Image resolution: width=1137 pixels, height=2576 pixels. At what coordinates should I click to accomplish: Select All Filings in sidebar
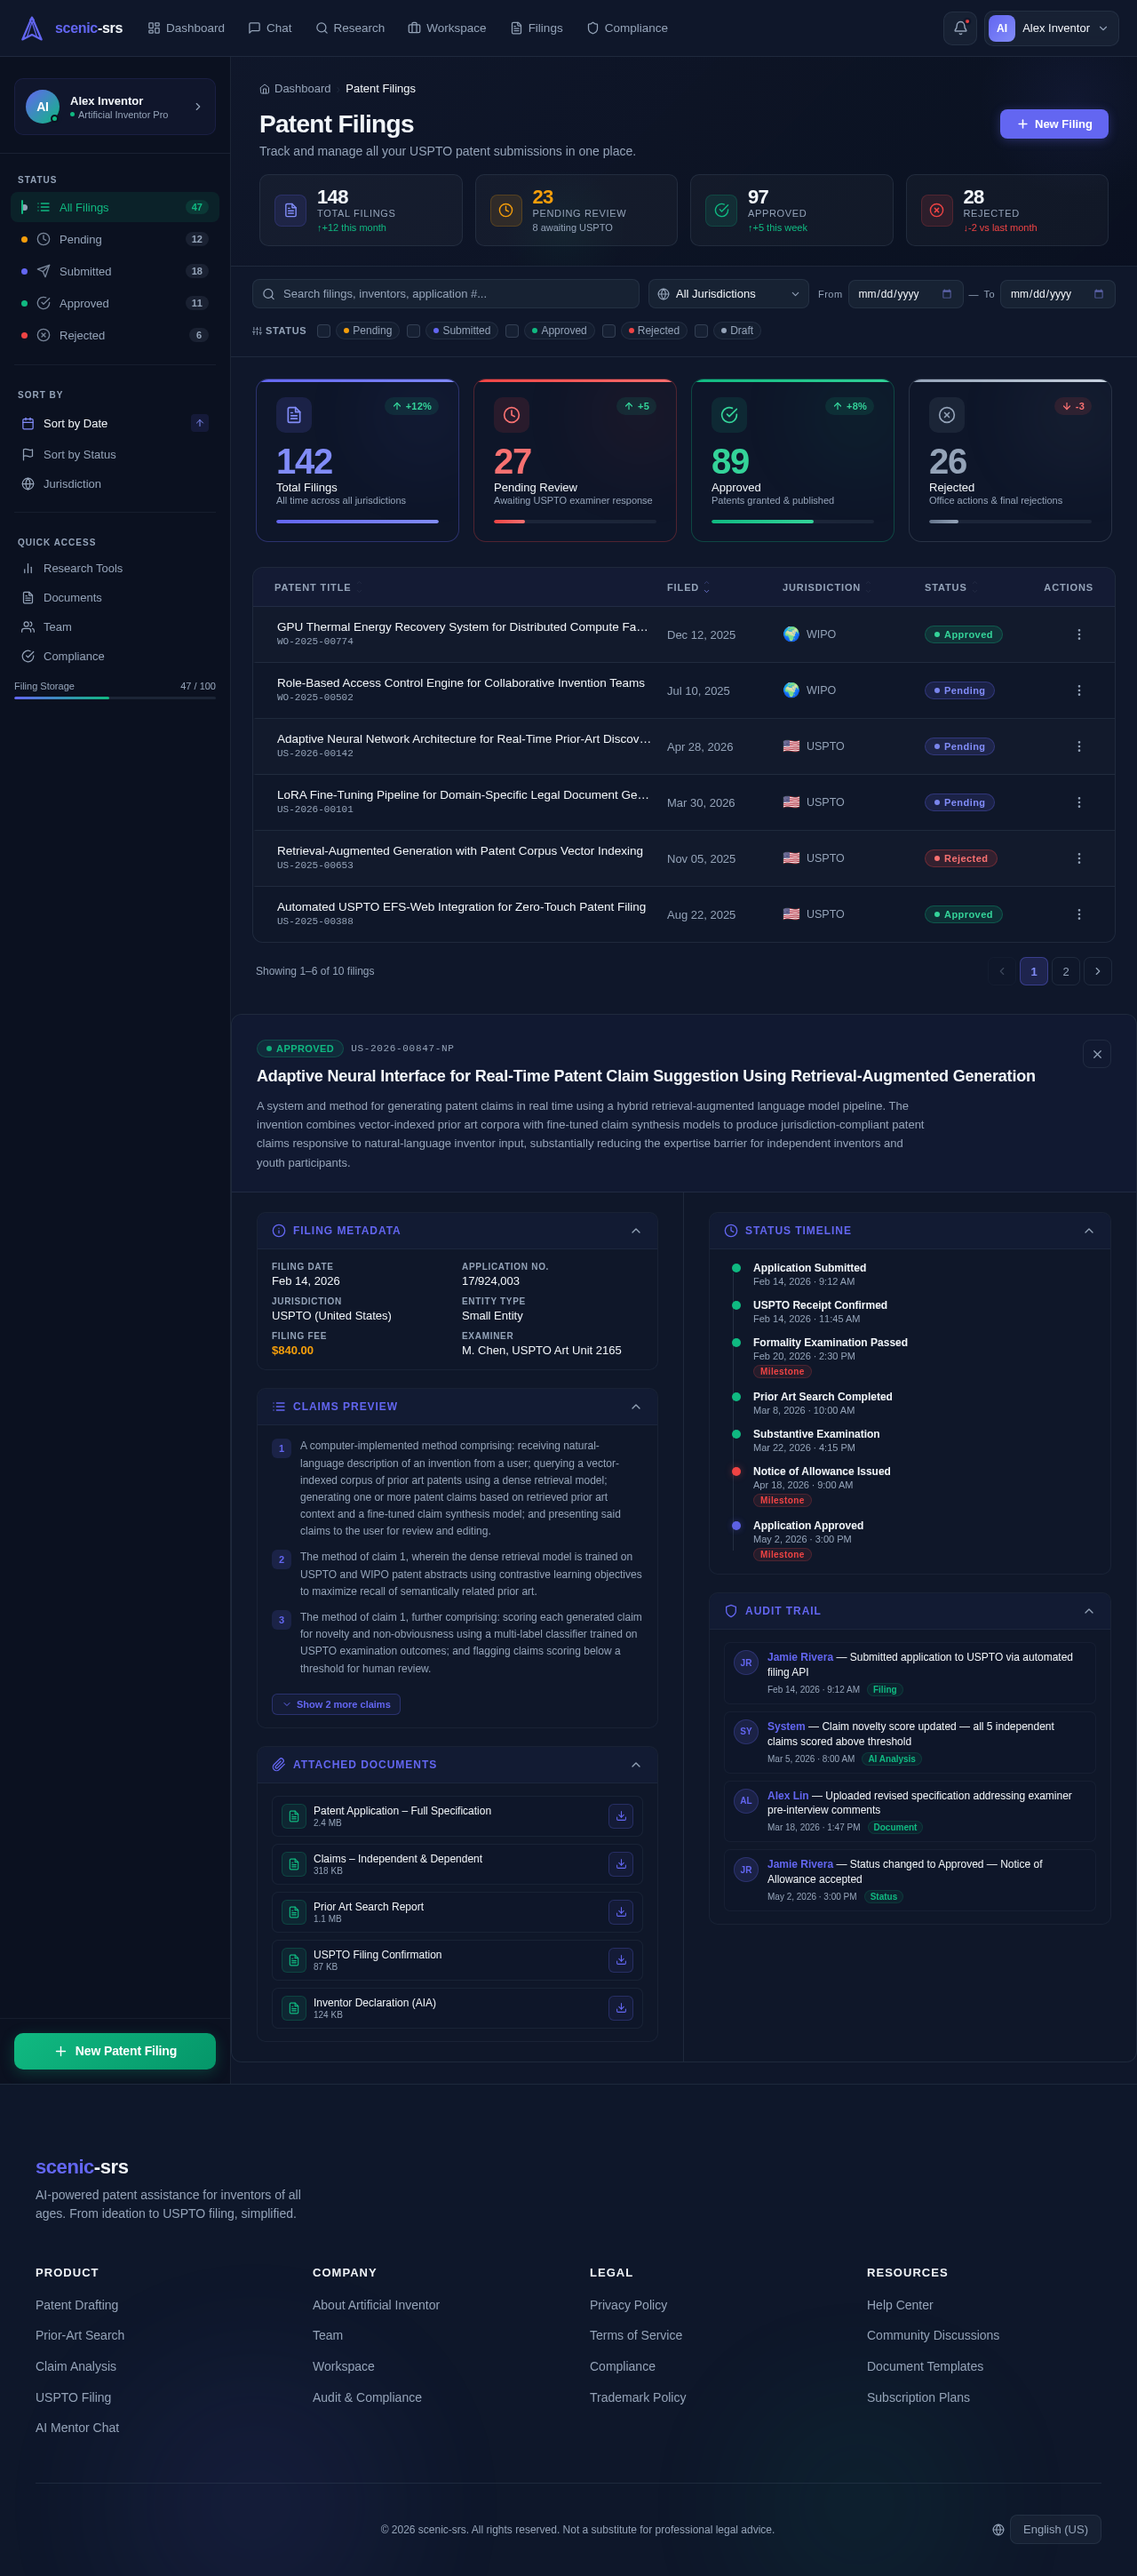click(x=115, y=207)
